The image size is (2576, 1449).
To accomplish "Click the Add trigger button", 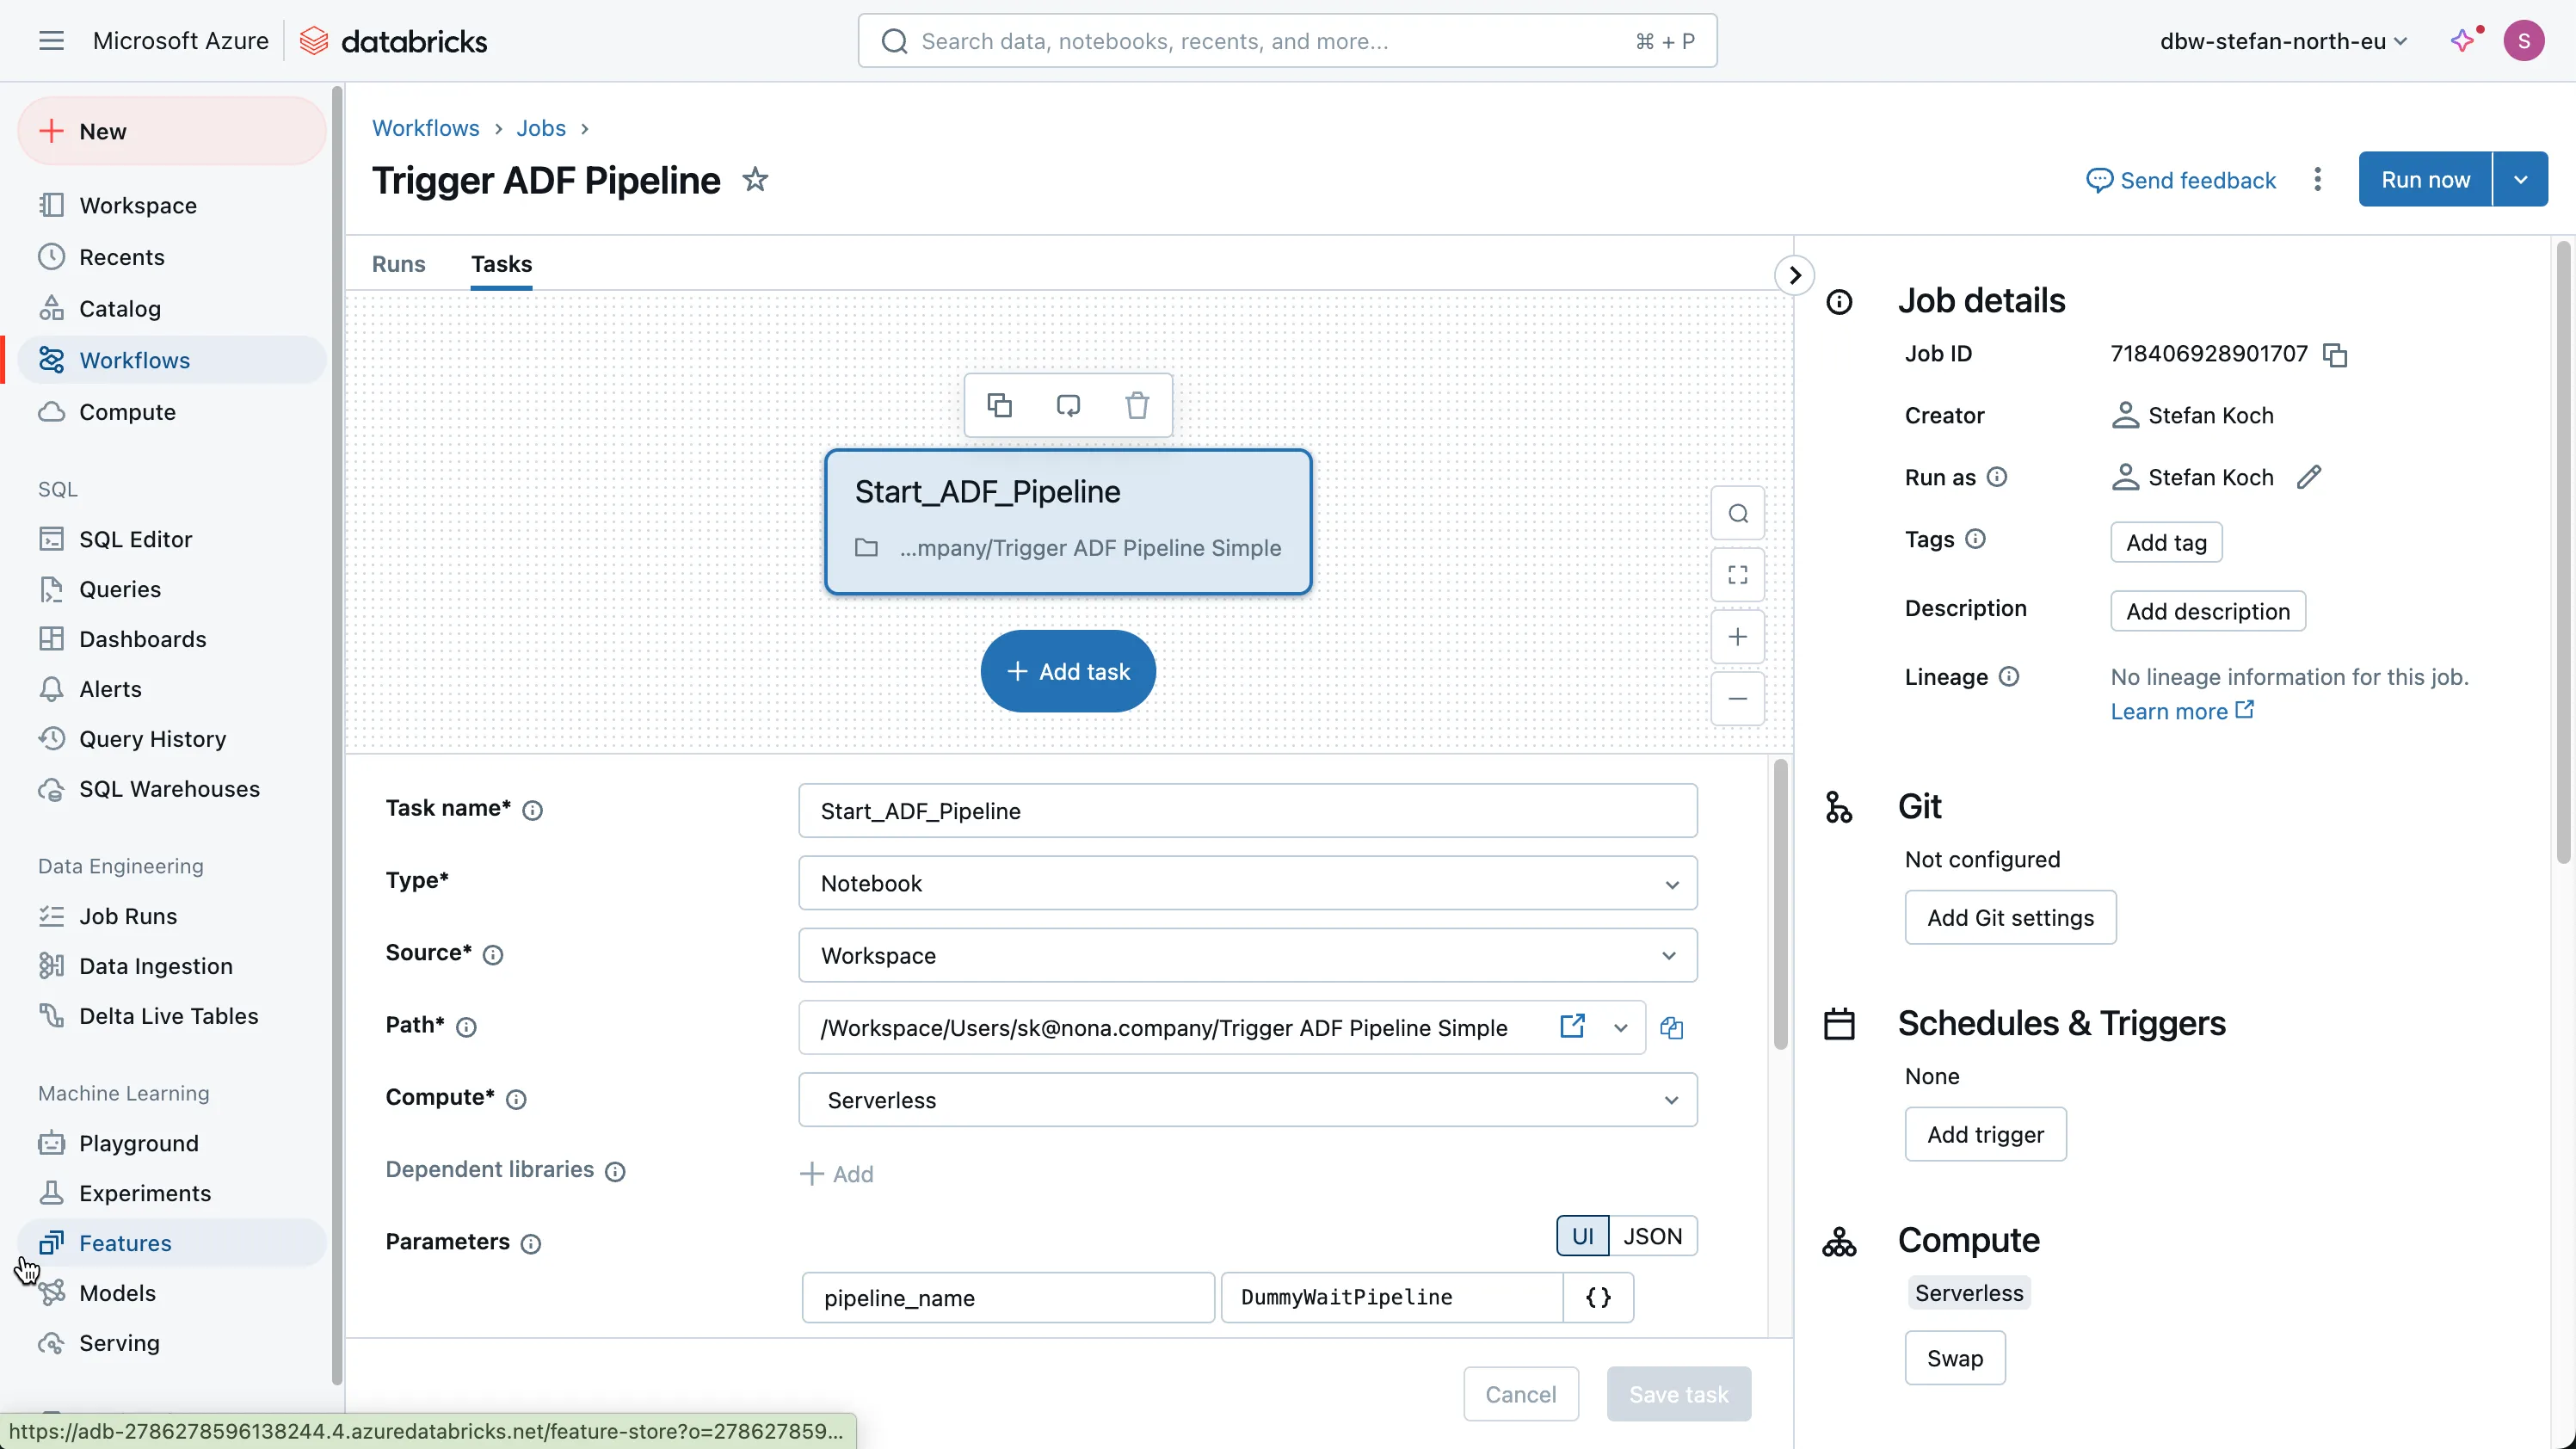I will click(1985, 1134).
